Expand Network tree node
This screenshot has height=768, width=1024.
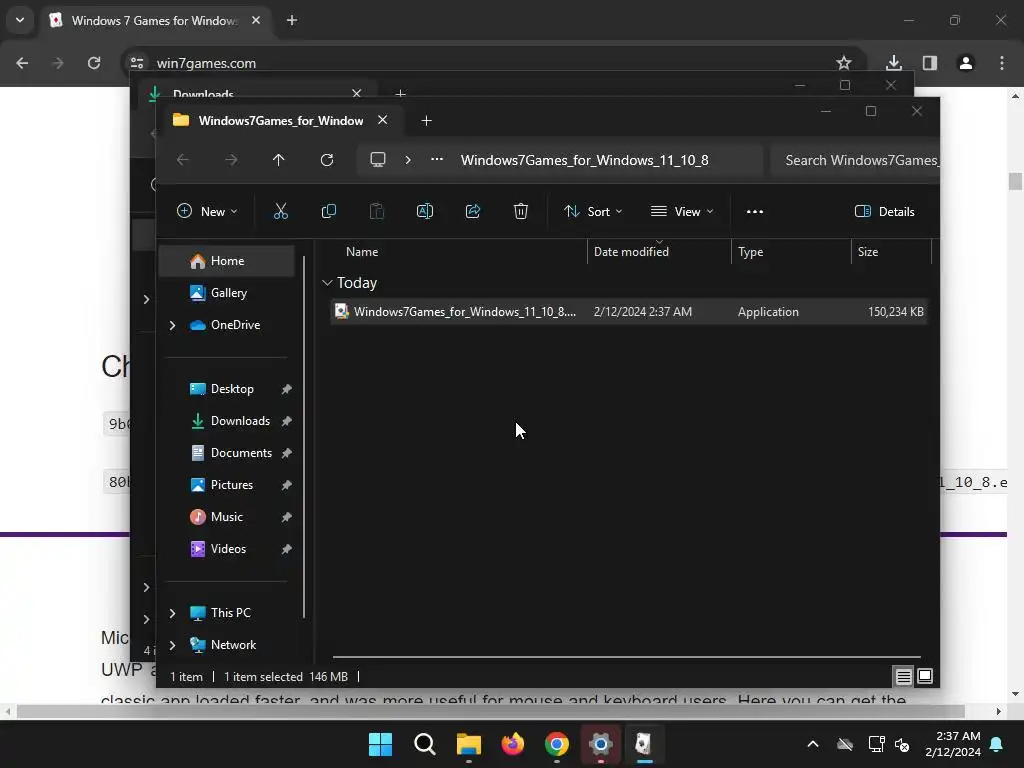click(x=172, y=645)
